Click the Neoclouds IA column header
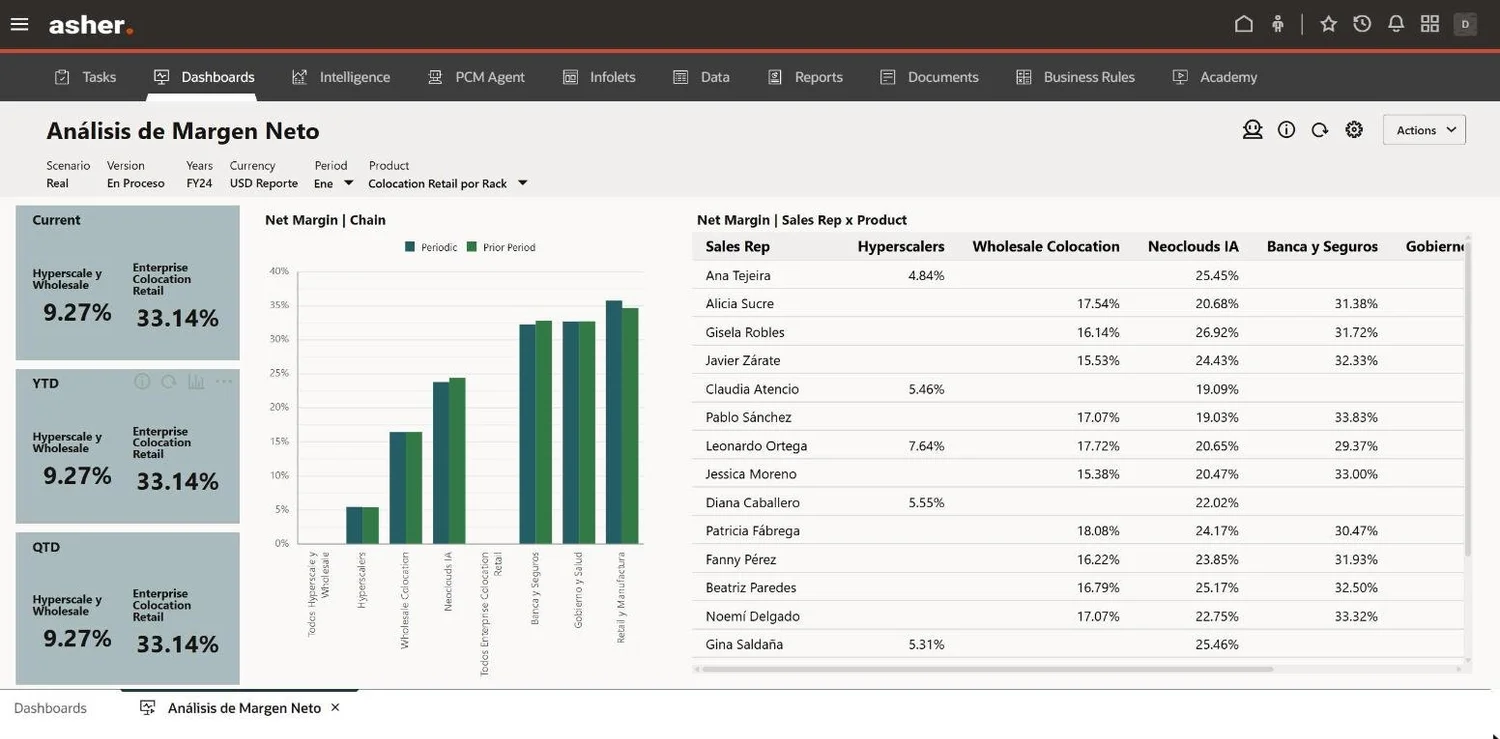The image size is (1500, 739). (x=1193, y=246)
